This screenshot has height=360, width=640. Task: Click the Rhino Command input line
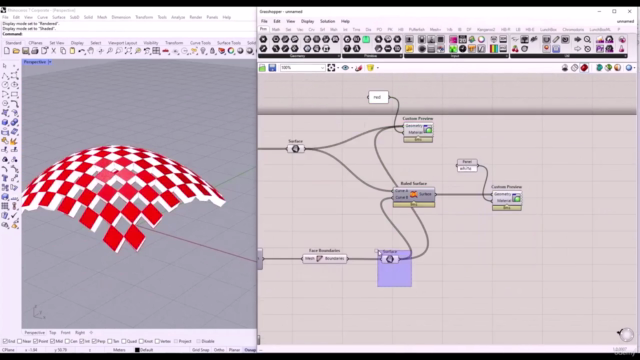(x=129, y=34)
